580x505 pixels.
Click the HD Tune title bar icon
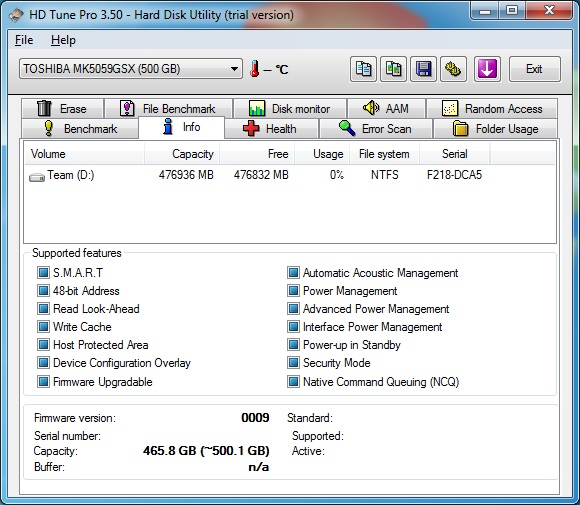point(17,15)
